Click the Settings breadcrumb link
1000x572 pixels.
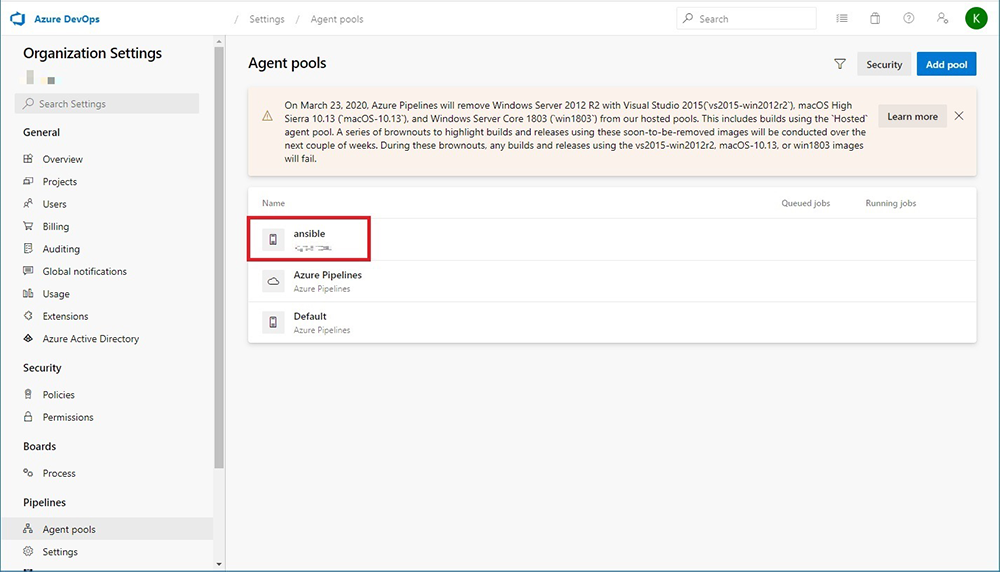pos(267,19)
